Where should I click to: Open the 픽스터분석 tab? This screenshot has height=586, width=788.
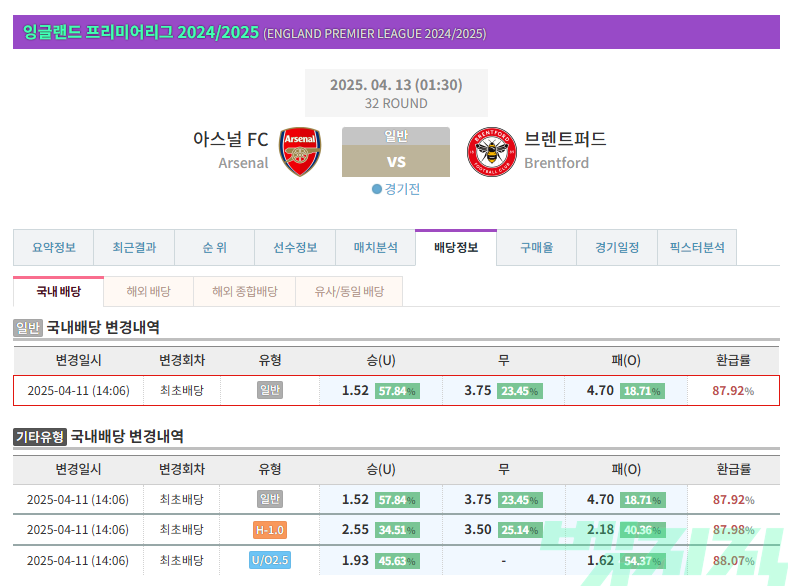697,247
